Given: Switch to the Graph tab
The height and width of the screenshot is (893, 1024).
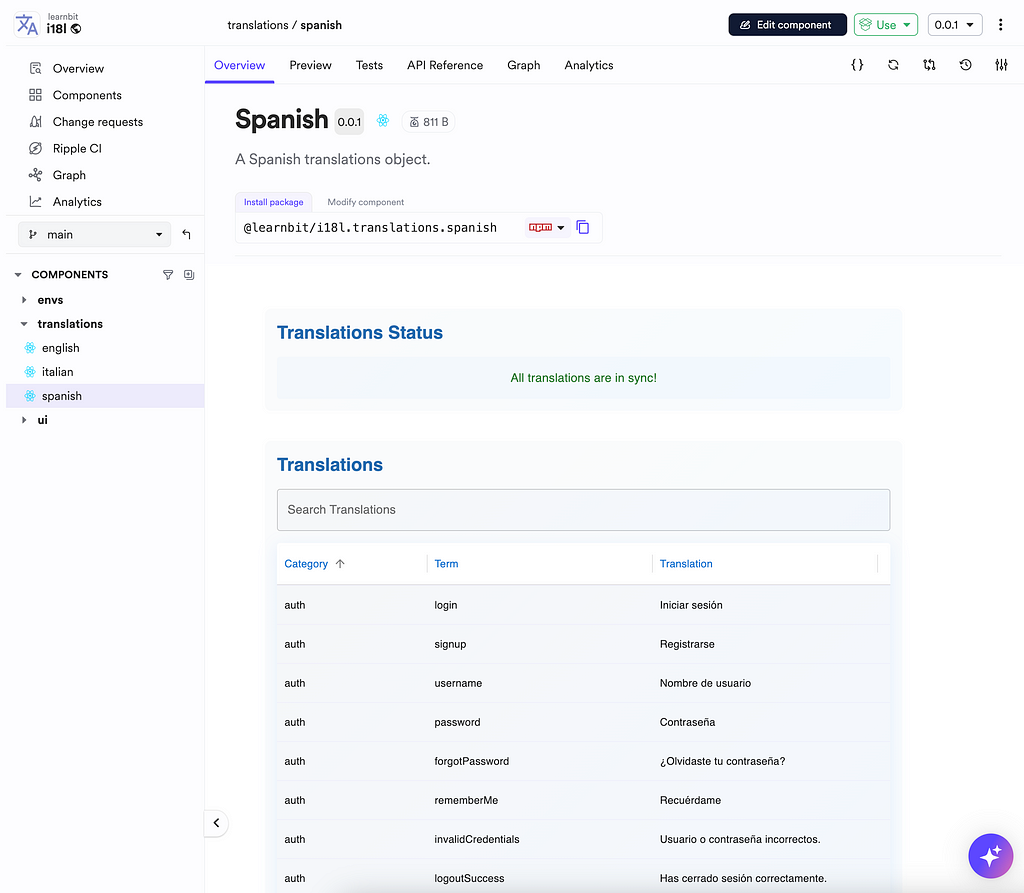Looking at the screenshot, I should point(524,65).
